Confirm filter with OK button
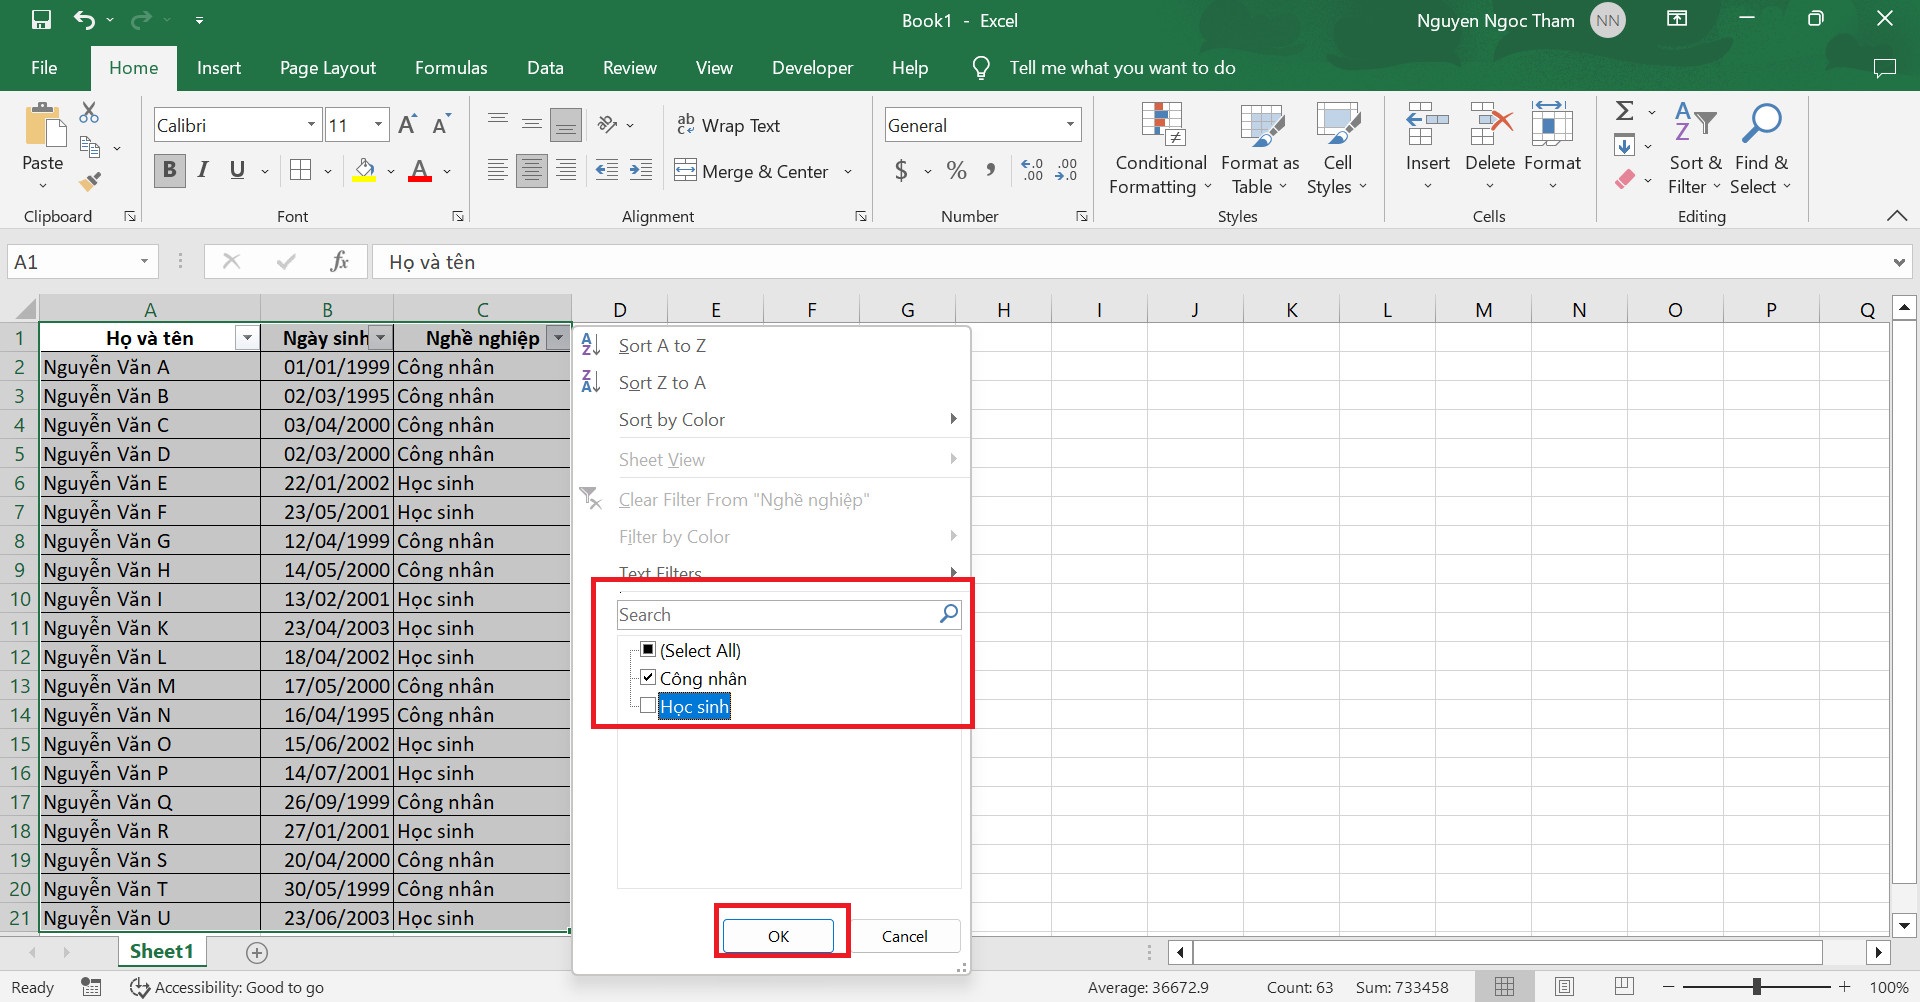This screenshot has width=1920, height=1002. 778,936
